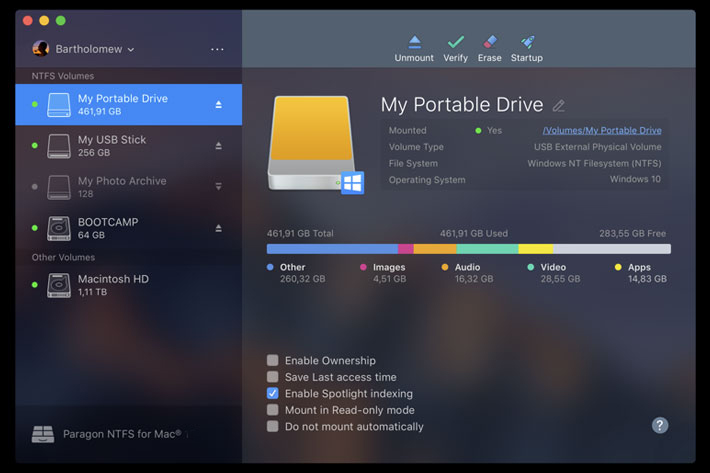Click the Apps 14,83 GB legend entry
Screen dimensions: 710x473
(641, 273)
